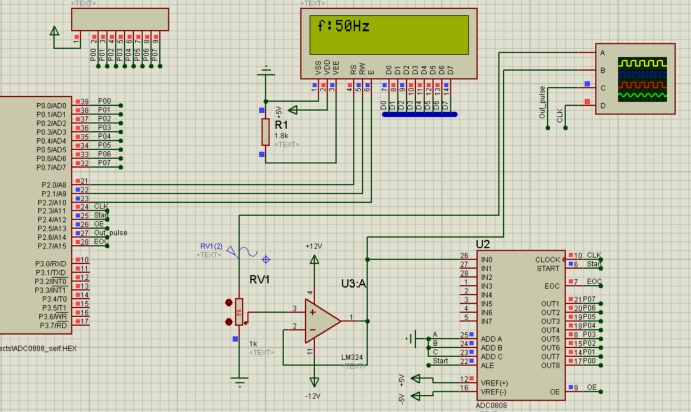Screen dimensions: 691x412
Task: Select the -5V arrow at VREF(-)
Action: [416, 396]
